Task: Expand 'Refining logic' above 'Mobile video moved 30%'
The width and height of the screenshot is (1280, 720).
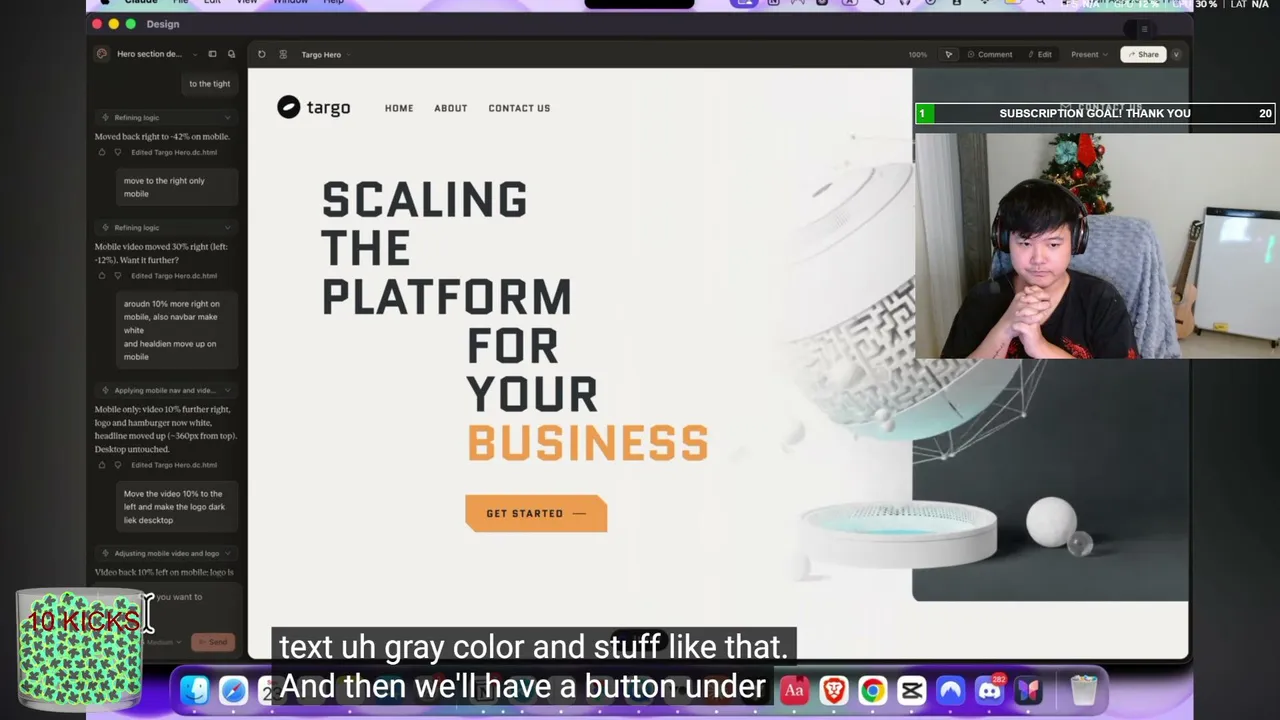Action: pyautogui.click(x=167, y=227)
